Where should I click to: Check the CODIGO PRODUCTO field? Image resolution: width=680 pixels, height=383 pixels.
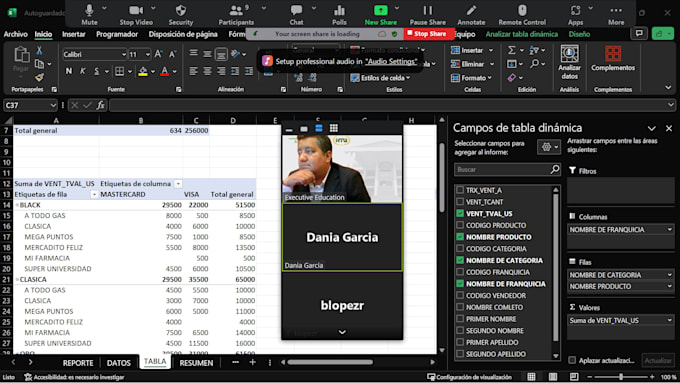[x=460, y=225]
